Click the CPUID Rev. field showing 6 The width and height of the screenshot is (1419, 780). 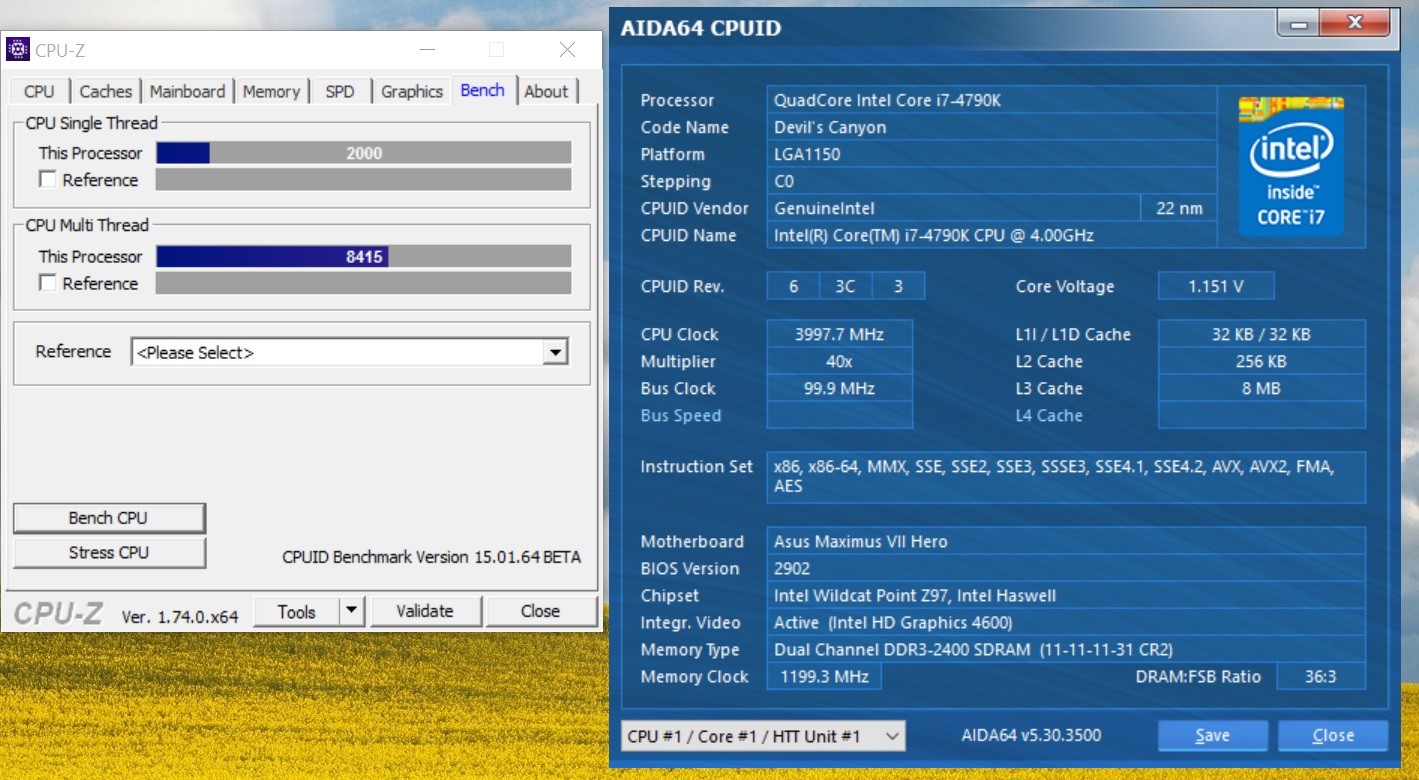[x=793, y=286]
